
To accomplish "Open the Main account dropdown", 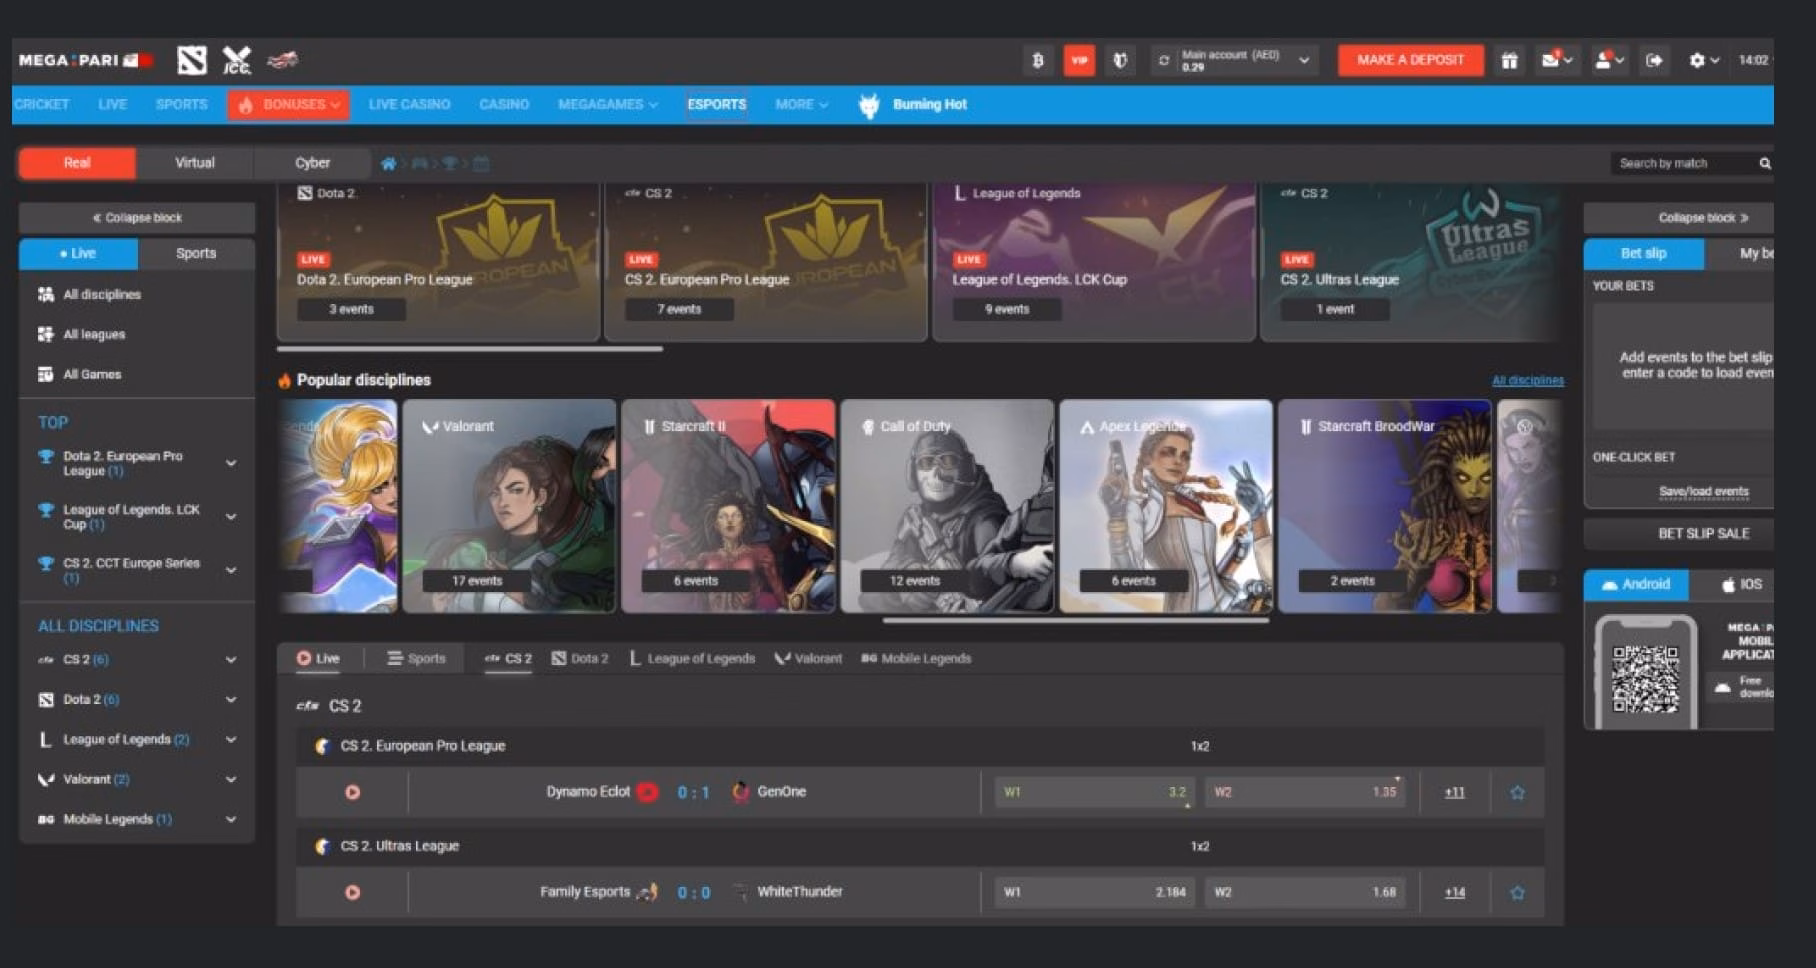I will click(1304, 60).
